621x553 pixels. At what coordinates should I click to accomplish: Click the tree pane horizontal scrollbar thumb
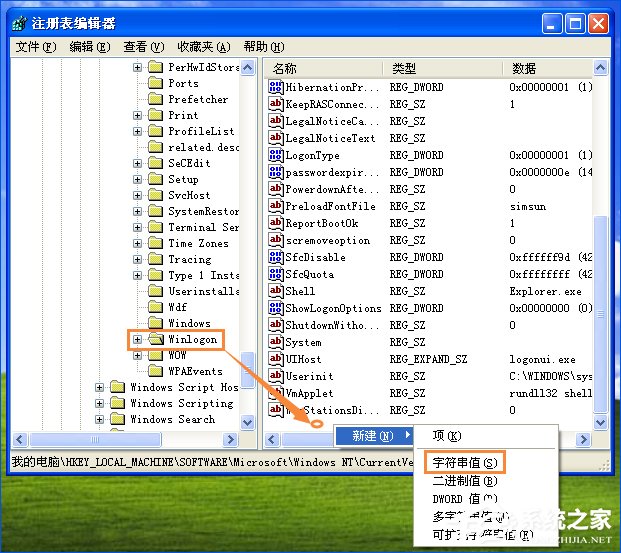click(x=95, y=439)
